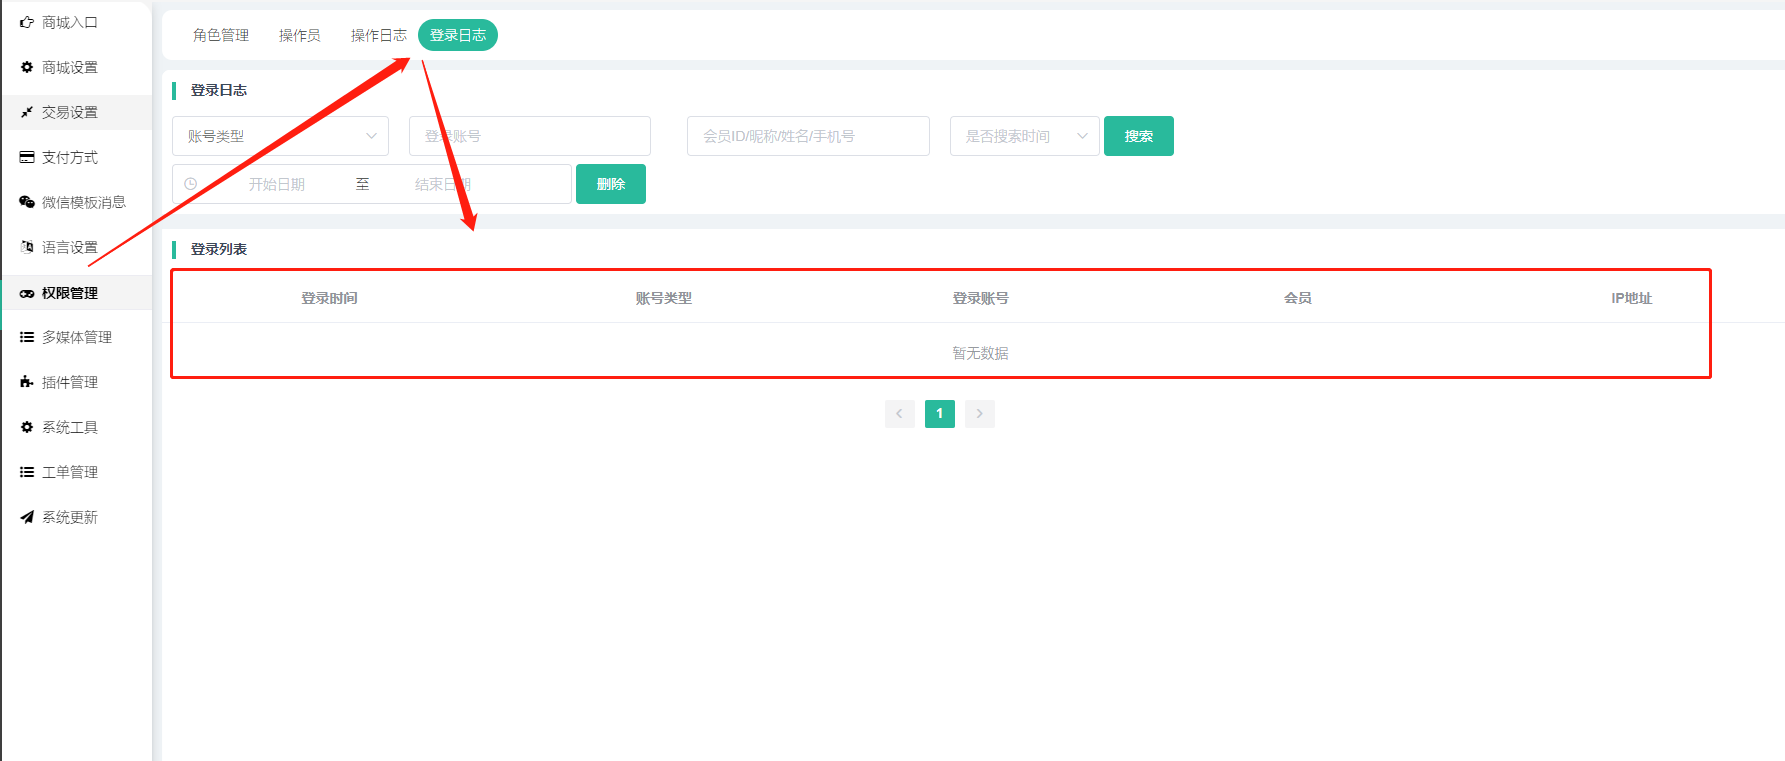The width and height of the screenshot is (1785, 761).
Task: Go to 多媒体管理 section
Action: tap(77, 337)
